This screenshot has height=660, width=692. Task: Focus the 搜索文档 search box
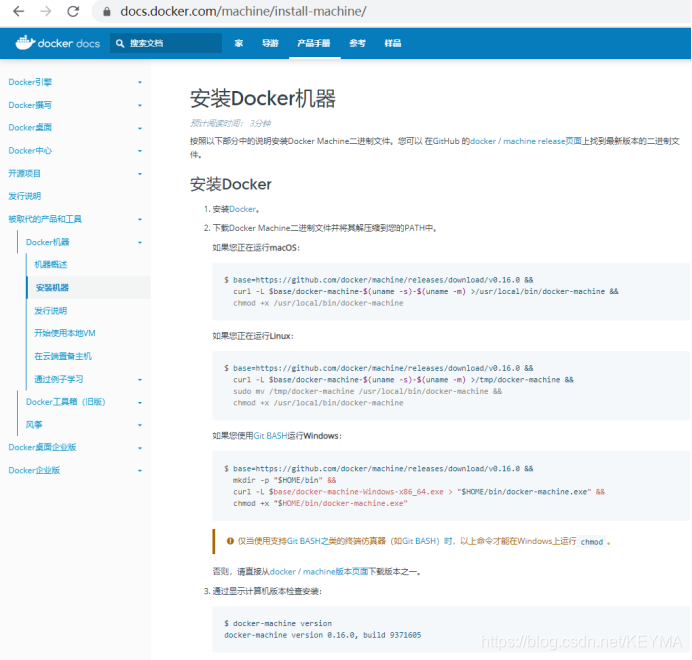[x=166, y=43]
